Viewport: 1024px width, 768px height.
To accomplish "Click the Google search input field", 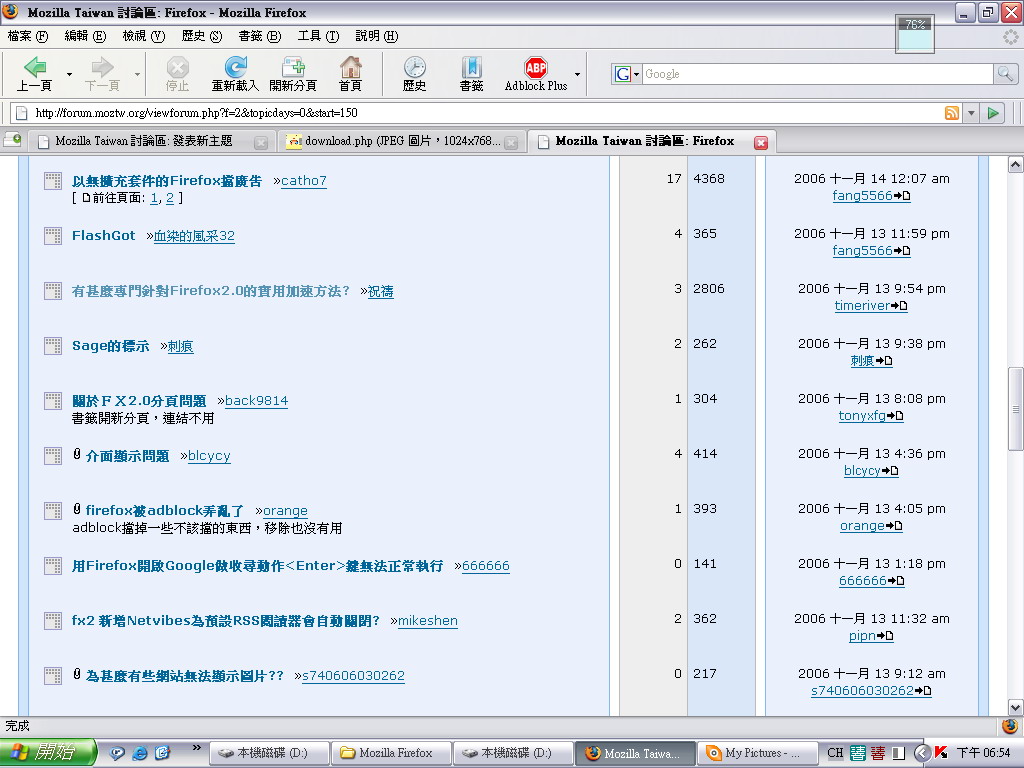I will coord(815,74).
